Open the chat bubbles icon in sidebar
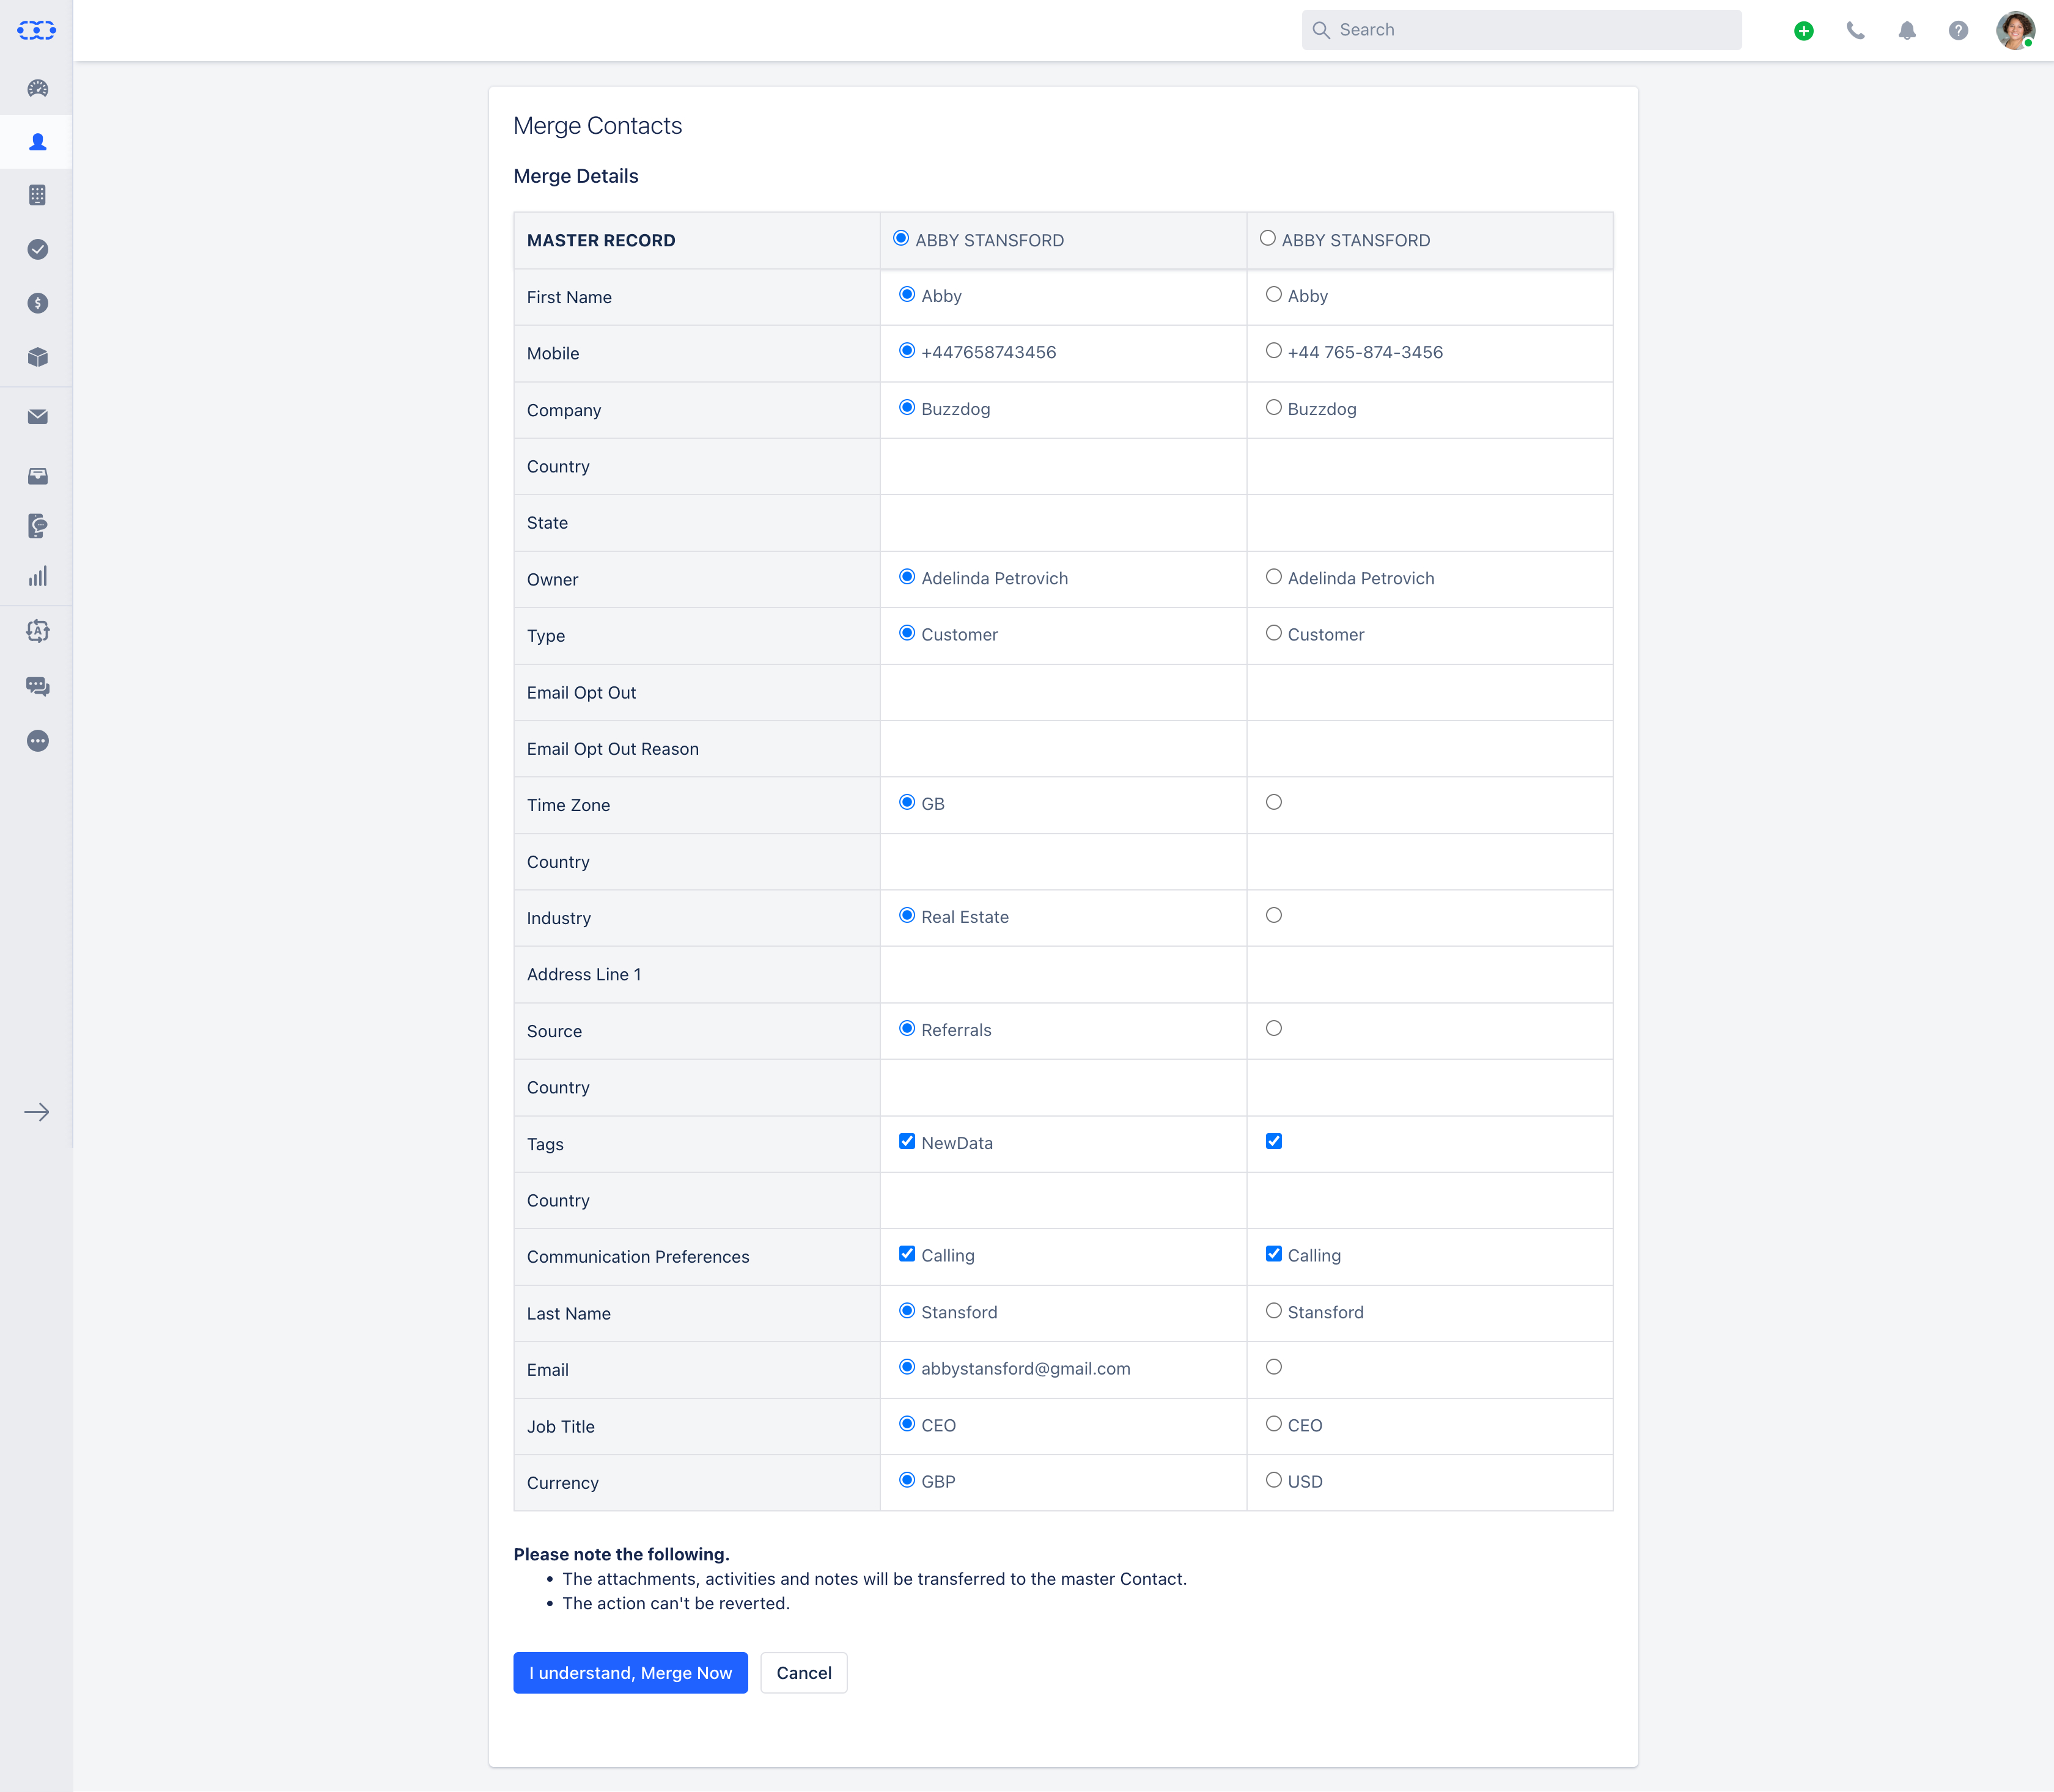The width and height of the screenshot is (2054, 1792). (37, 686)
